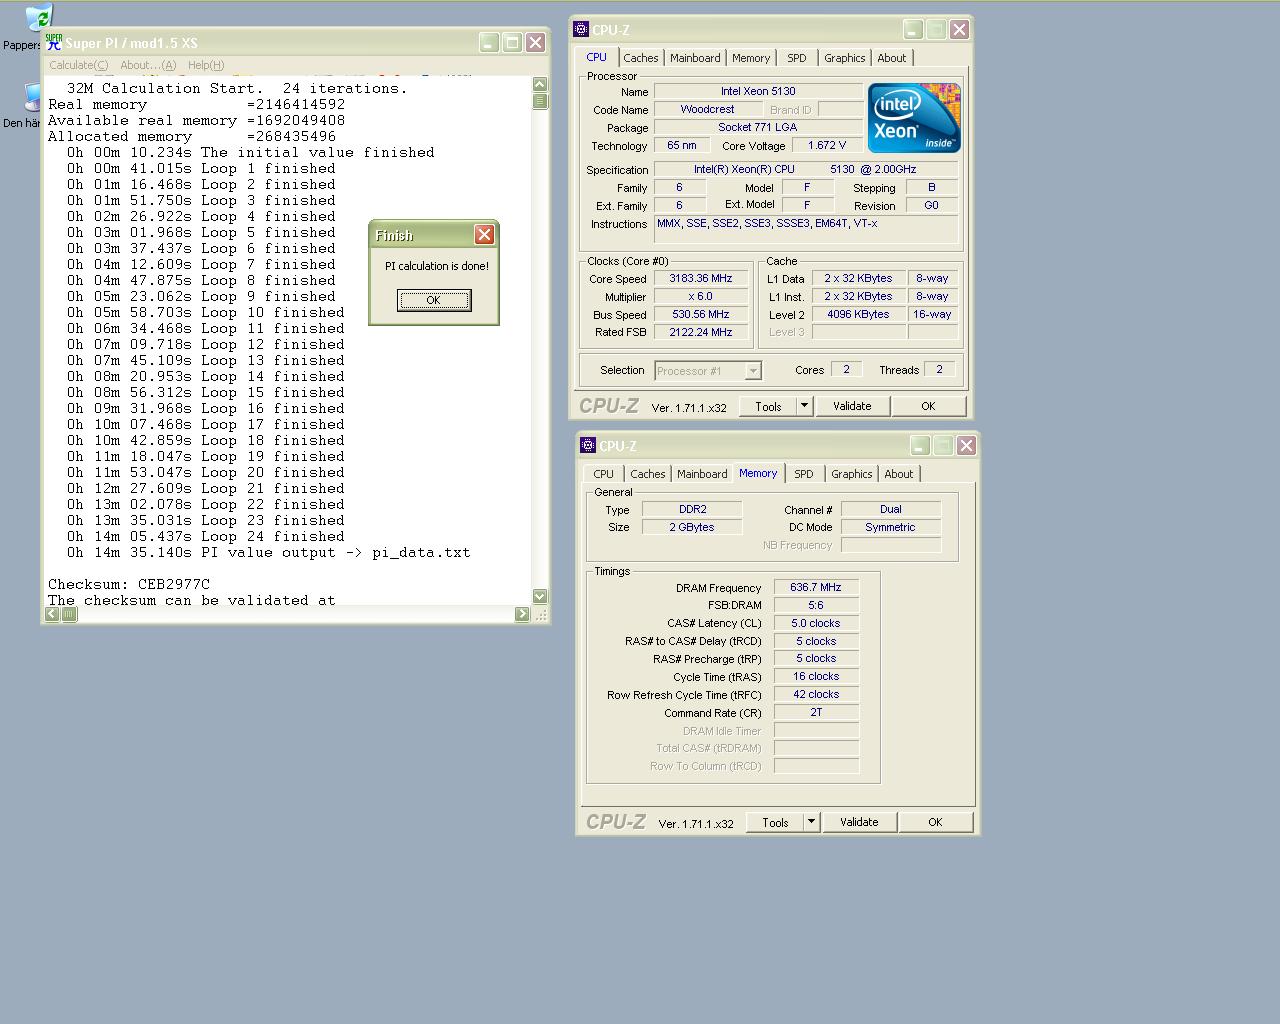Click the Loop 24 finished line
The image size is (1280, 1024).
[205, 536]
